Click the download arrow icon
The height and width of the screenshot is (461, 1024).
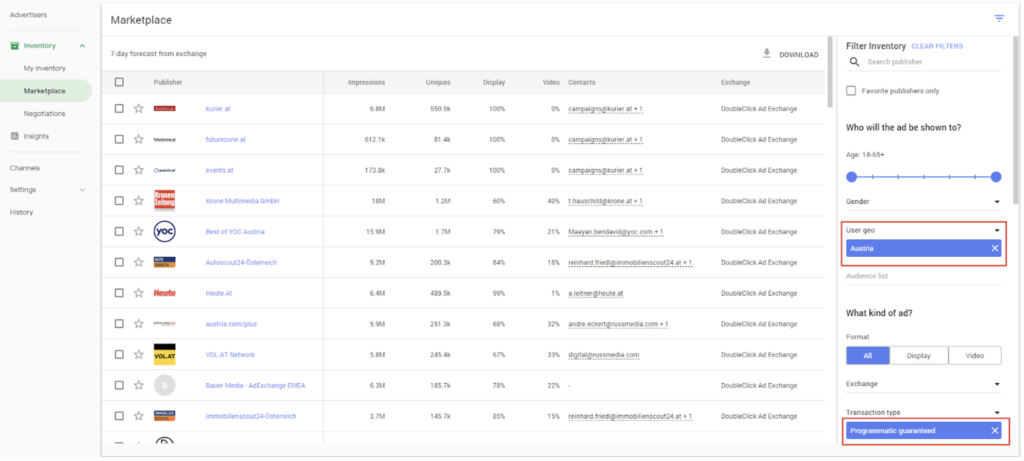point(766,54)
